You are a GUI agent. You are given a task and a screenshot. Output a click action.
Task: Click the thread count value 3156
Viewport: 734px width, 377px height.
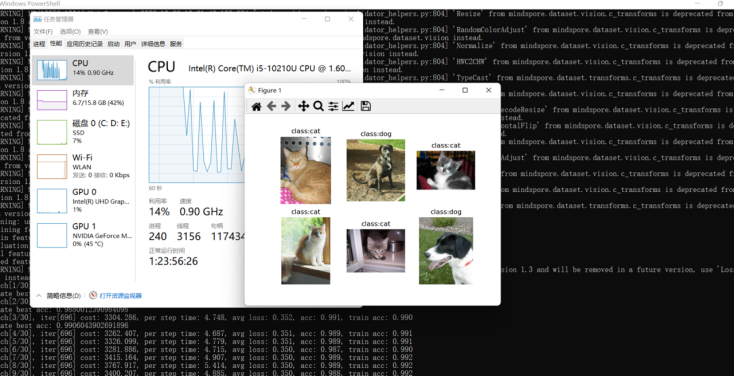[189, 237]
